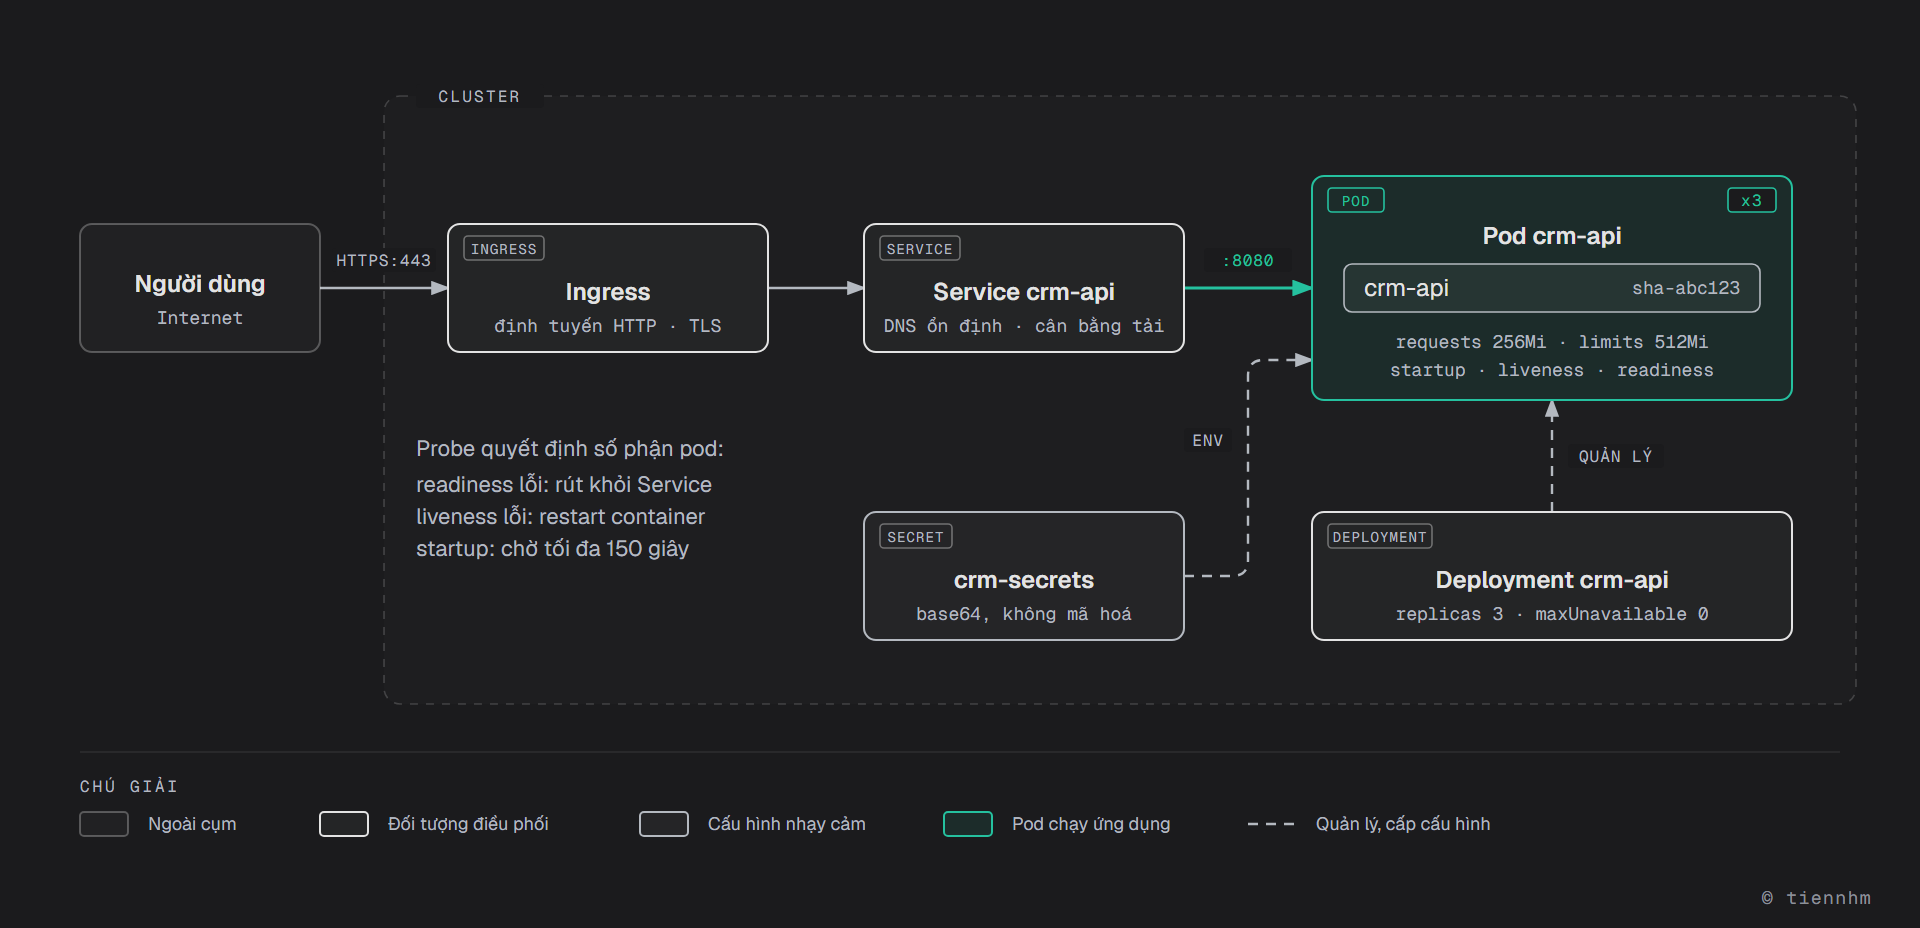Click the CLUSTER boundary label
This screenshot has width=1920, height=928.
pyautogui.click(x=479, y=97)
